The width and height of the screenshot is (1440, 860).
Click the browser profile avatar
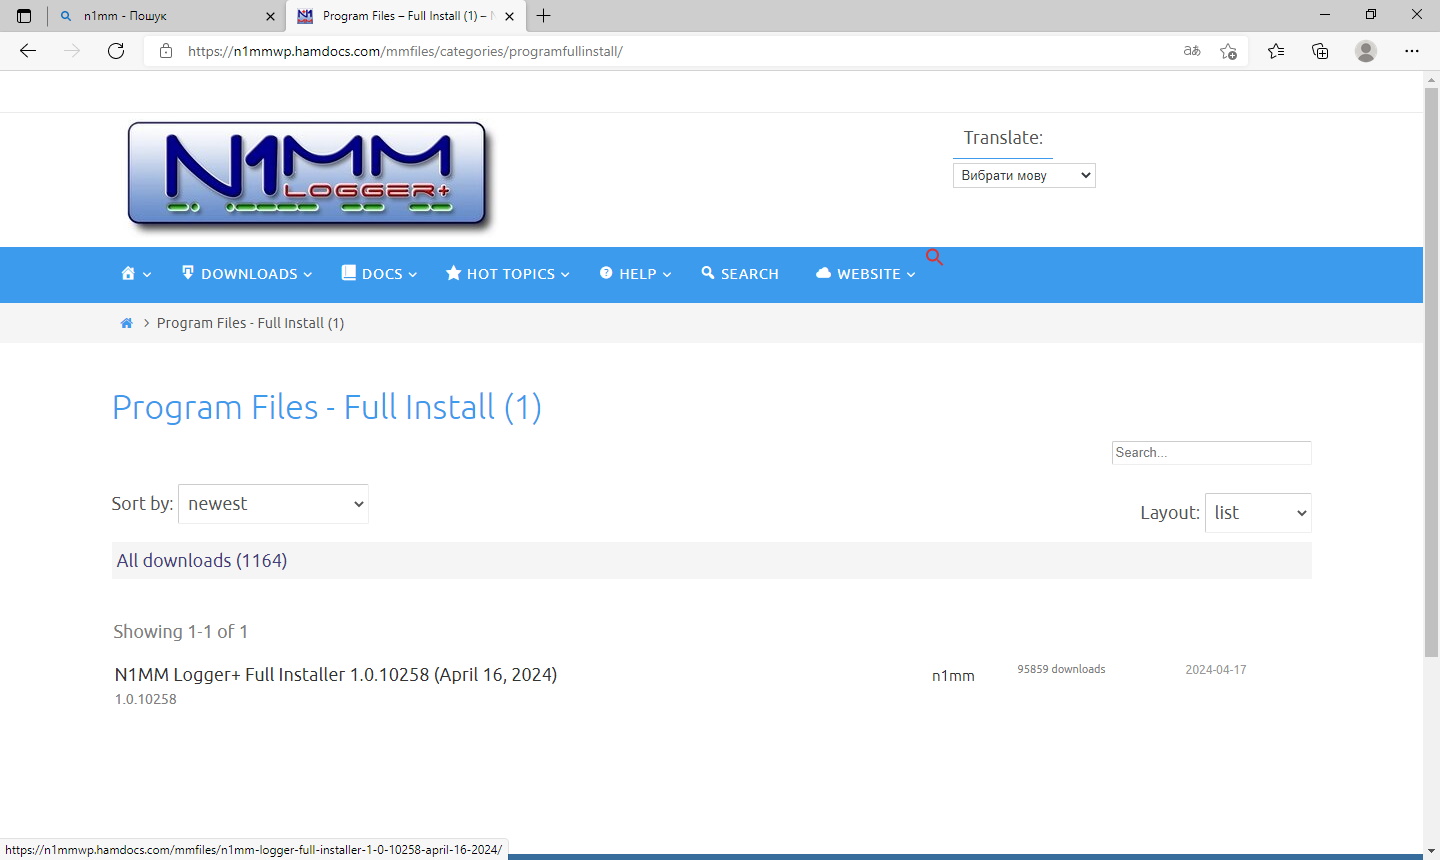click(x=1366, y=51)
